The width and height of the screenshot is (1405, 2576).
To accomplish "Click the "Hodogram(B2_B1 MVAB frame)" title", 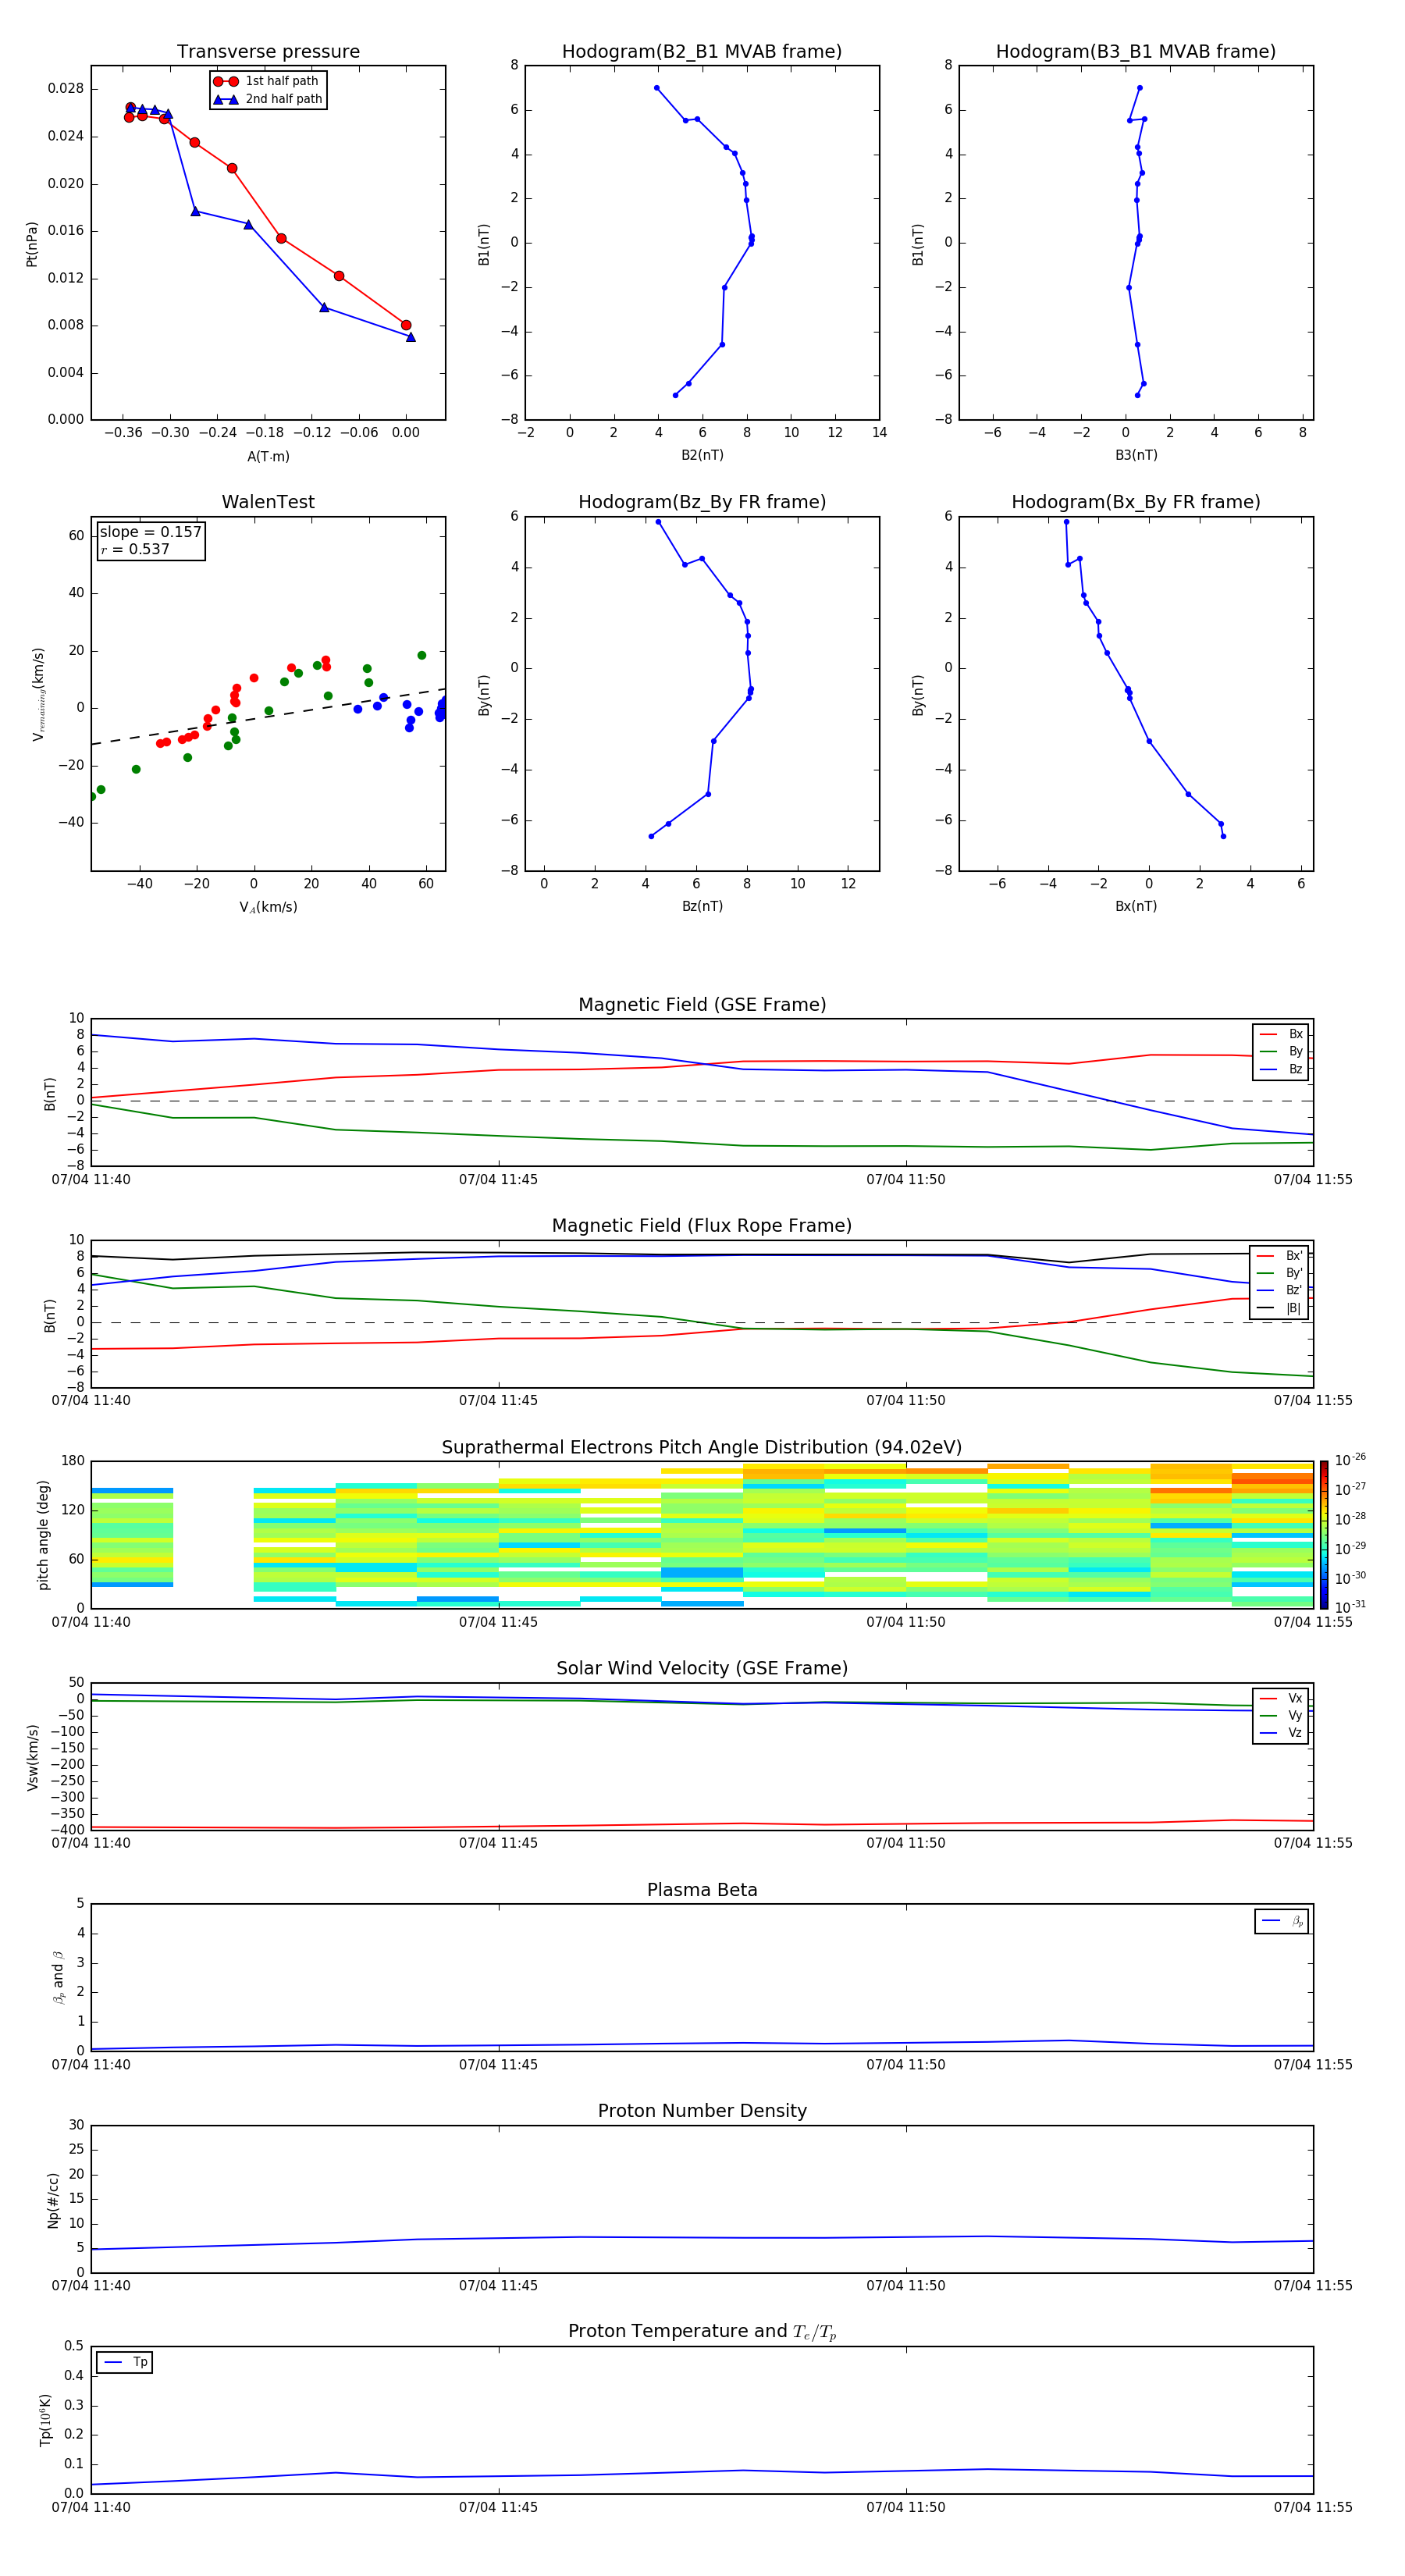I will point(702,52).
